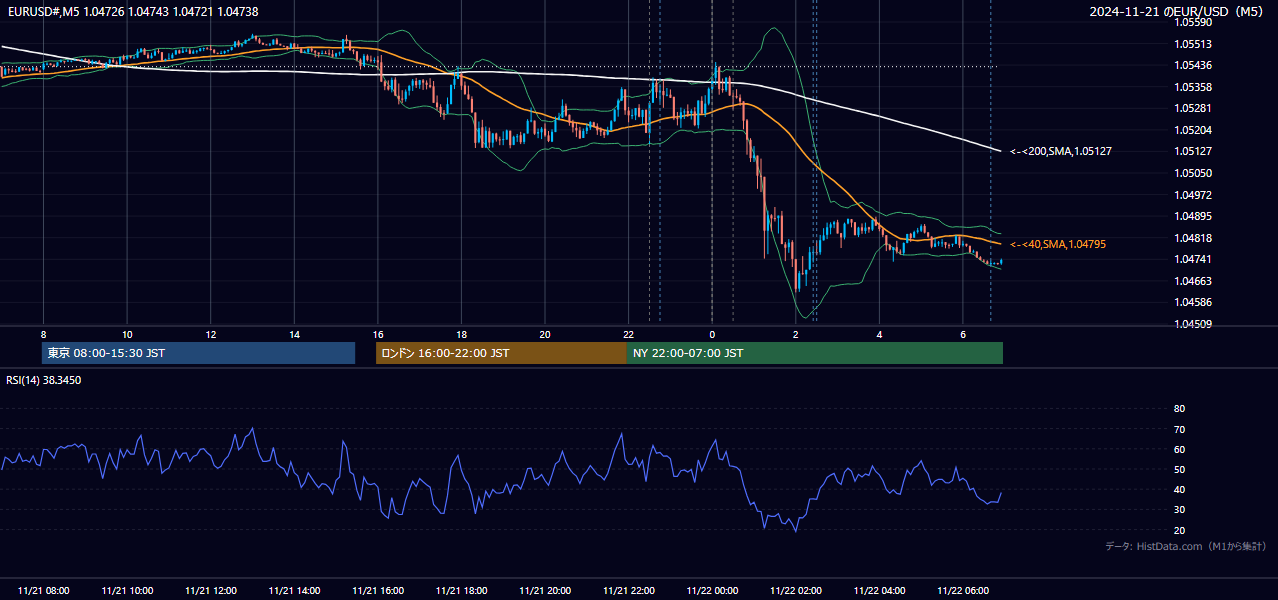Click the 11/22 04:00 date label
1278x600 pixels.
[x=879, y=591]
